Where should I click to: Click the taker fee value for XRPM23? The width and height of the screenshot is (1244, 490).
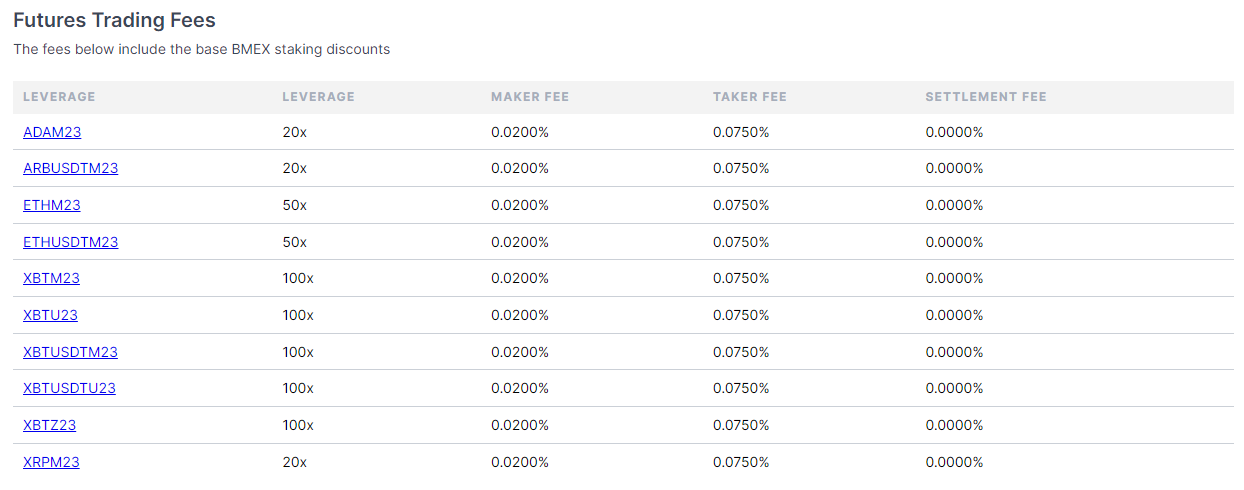coord(741,462)
